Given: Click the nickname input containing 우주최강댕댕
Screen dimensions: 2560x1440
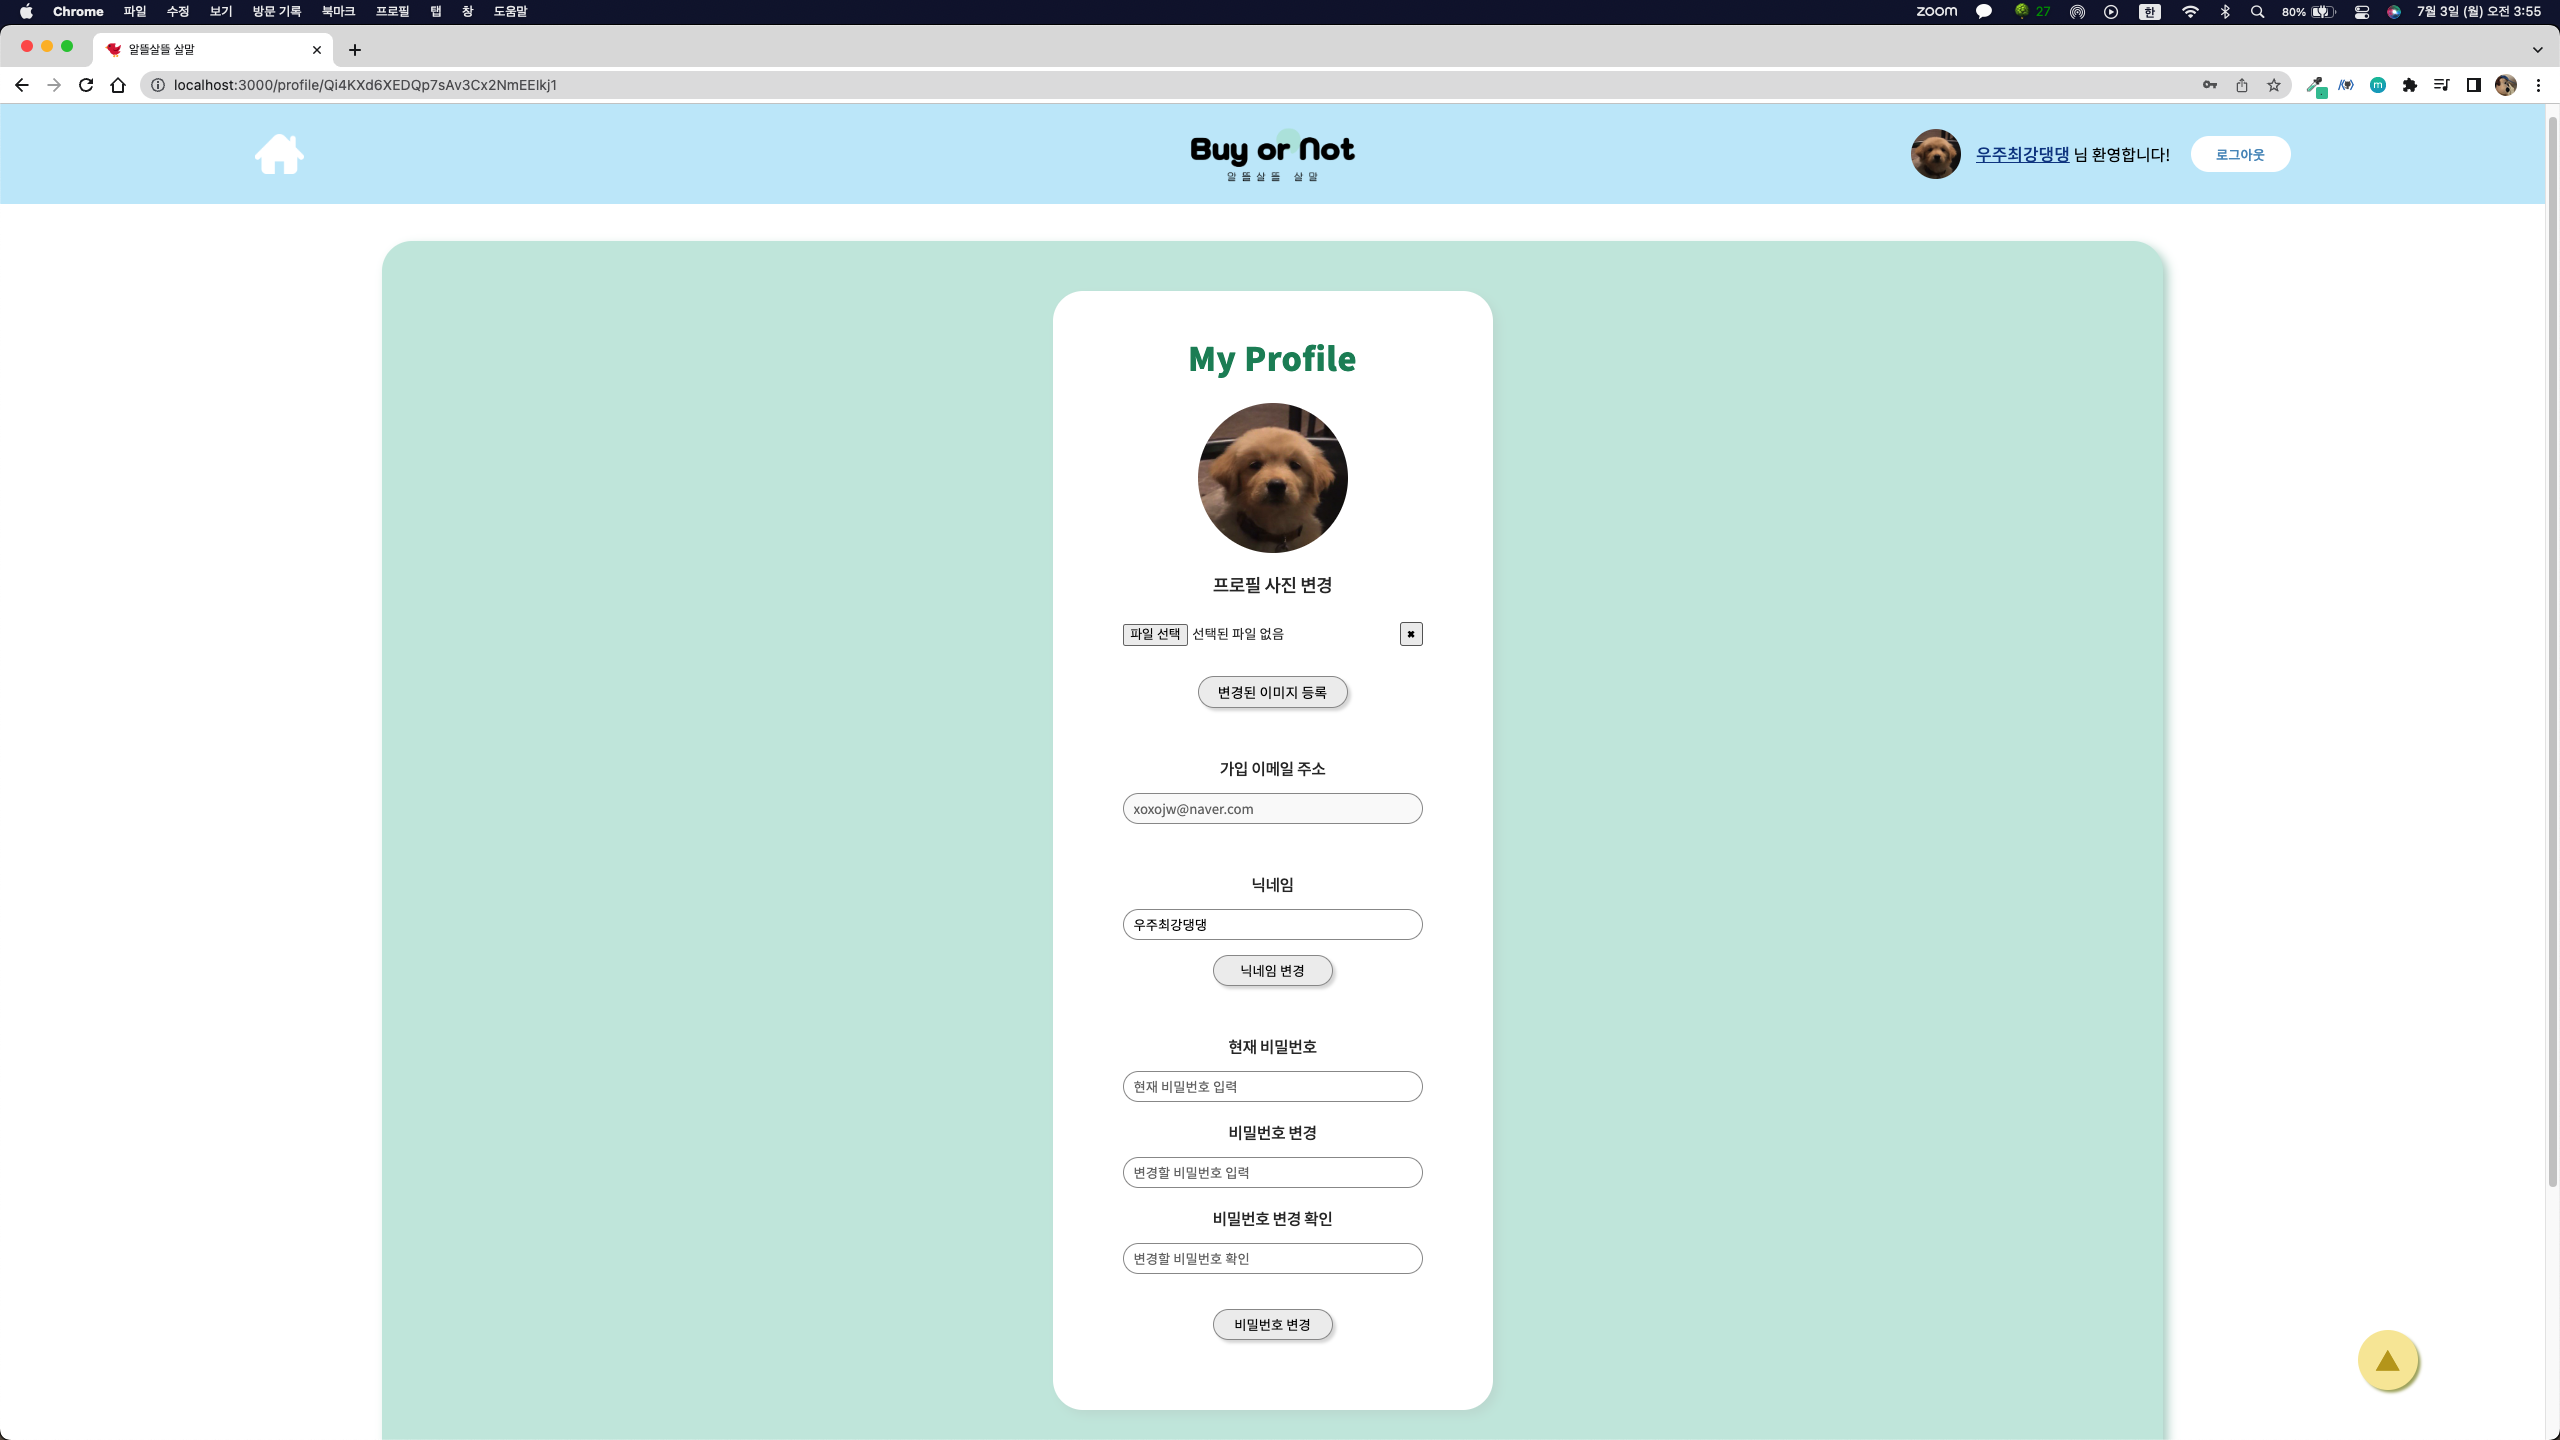Looking at the screenshot, I should pos(1272,924).
